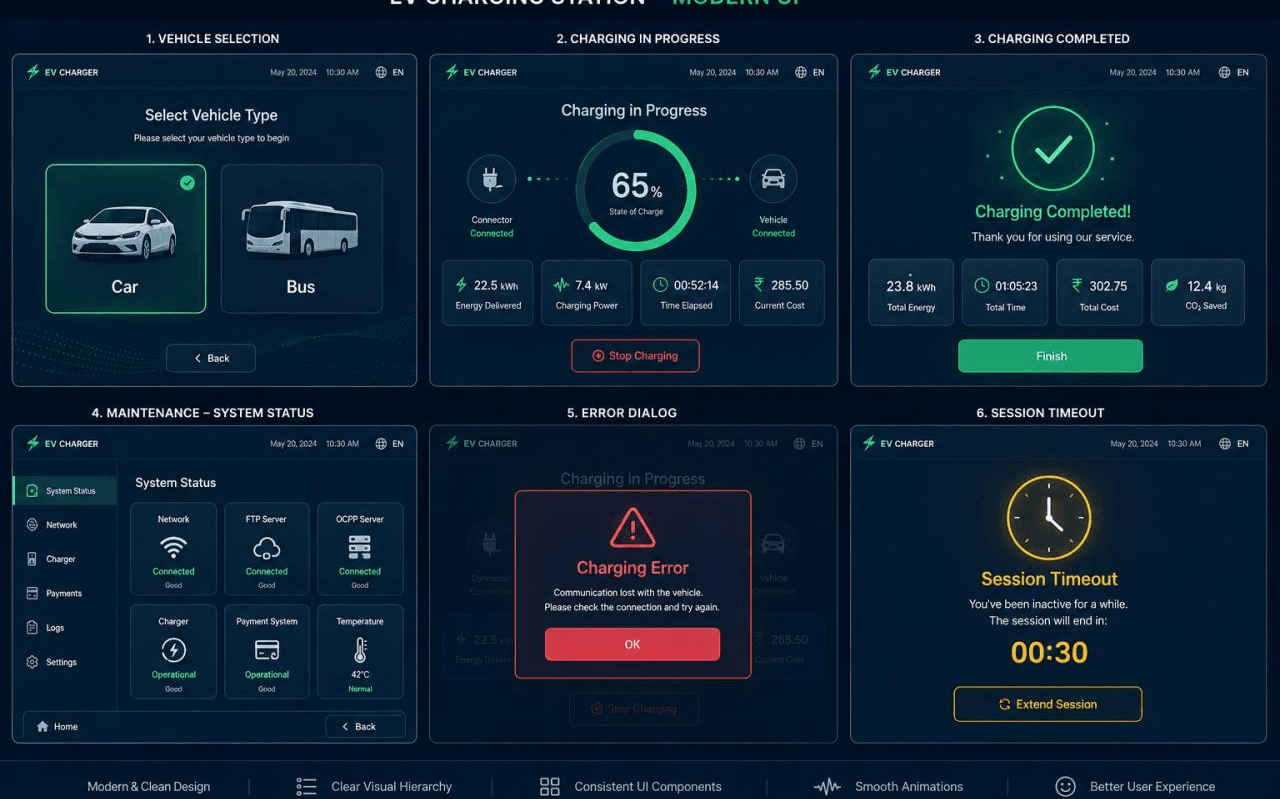Click the 65% state of charge ring

coord(636,190)
